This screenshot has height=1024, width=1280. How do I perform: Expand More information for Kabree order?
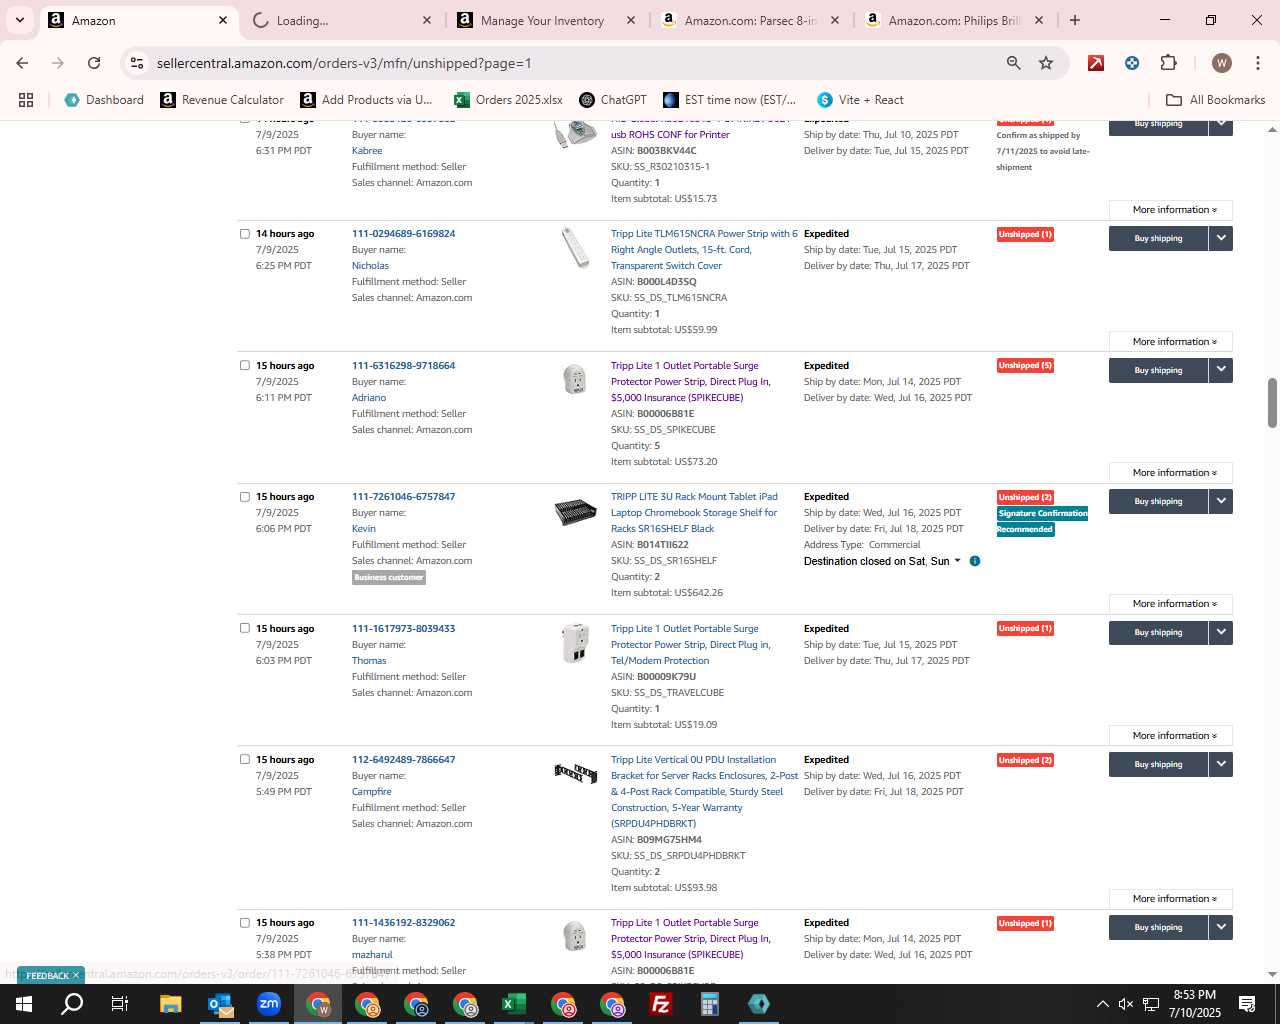[x=1171, y=210]
